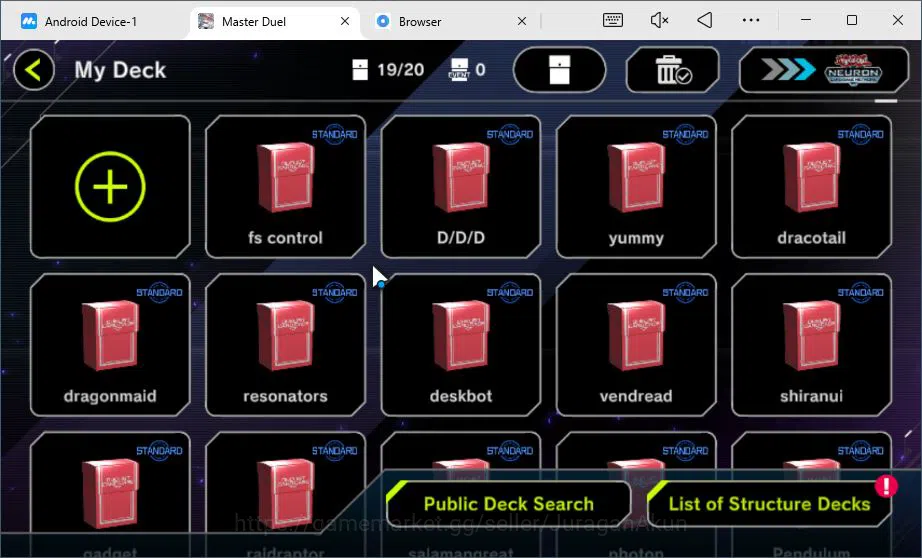This screenshot has width=922, height=558.
Task: Select the dragonmaid deck
Action: (110, 345)
